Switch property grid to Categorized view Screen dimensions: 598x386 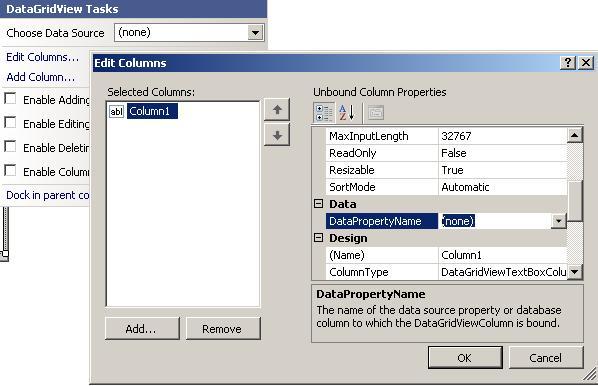(x=324, y=113)
